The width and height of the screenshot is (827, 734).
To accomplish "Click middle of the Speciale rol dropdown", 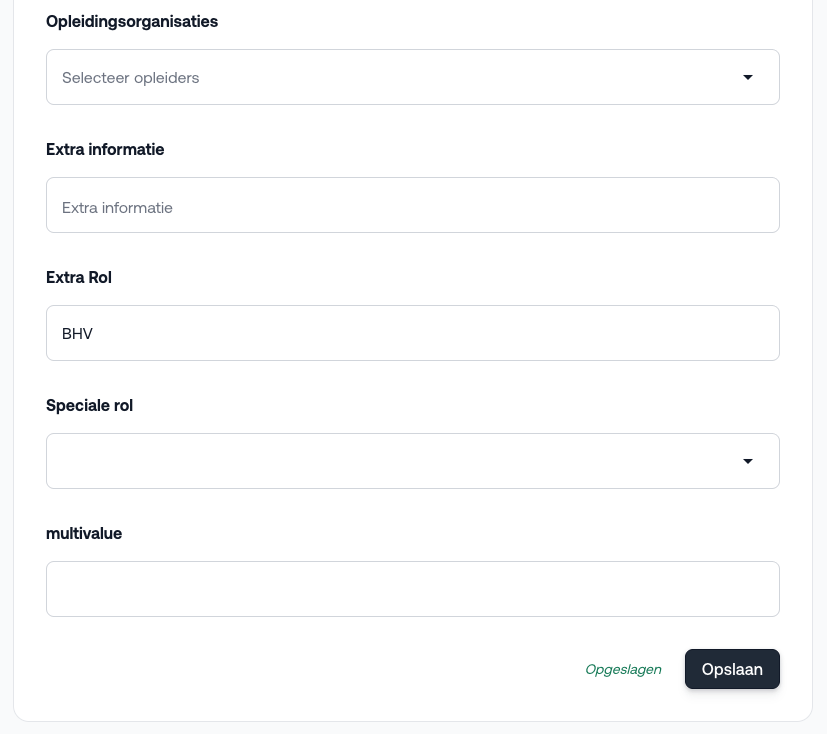I will [x=396, y=461].
